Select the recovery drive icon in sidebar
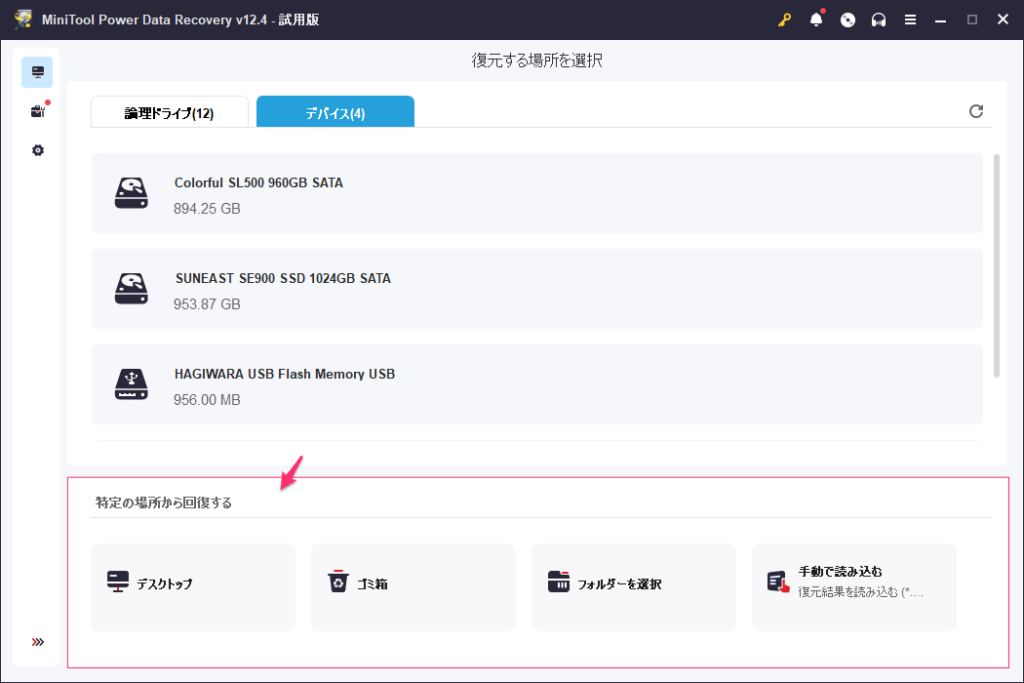This screenshot has width=1024, height=683. coord(38,72)
